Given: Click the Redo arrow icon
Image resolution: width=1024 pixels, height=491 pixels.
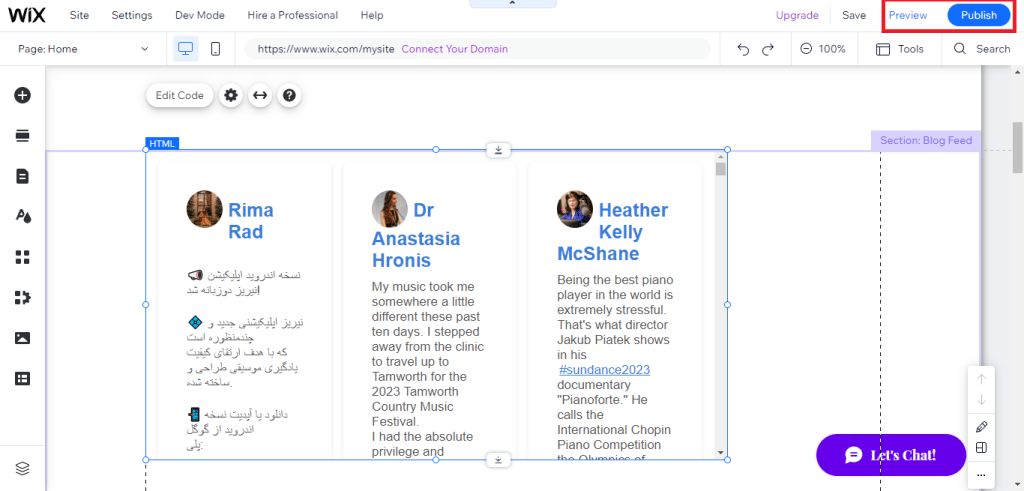Looking at the screenshot, I should [768, 49].
